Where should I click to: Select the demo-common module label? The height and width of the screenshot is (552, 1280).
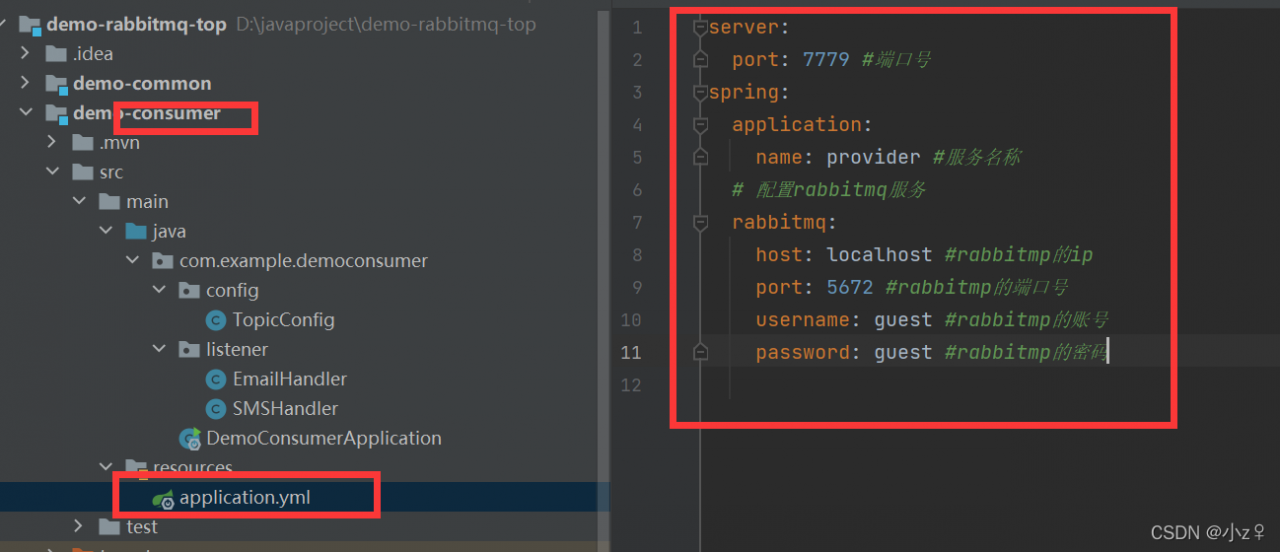pyautogui.click(x=142, y=83)
